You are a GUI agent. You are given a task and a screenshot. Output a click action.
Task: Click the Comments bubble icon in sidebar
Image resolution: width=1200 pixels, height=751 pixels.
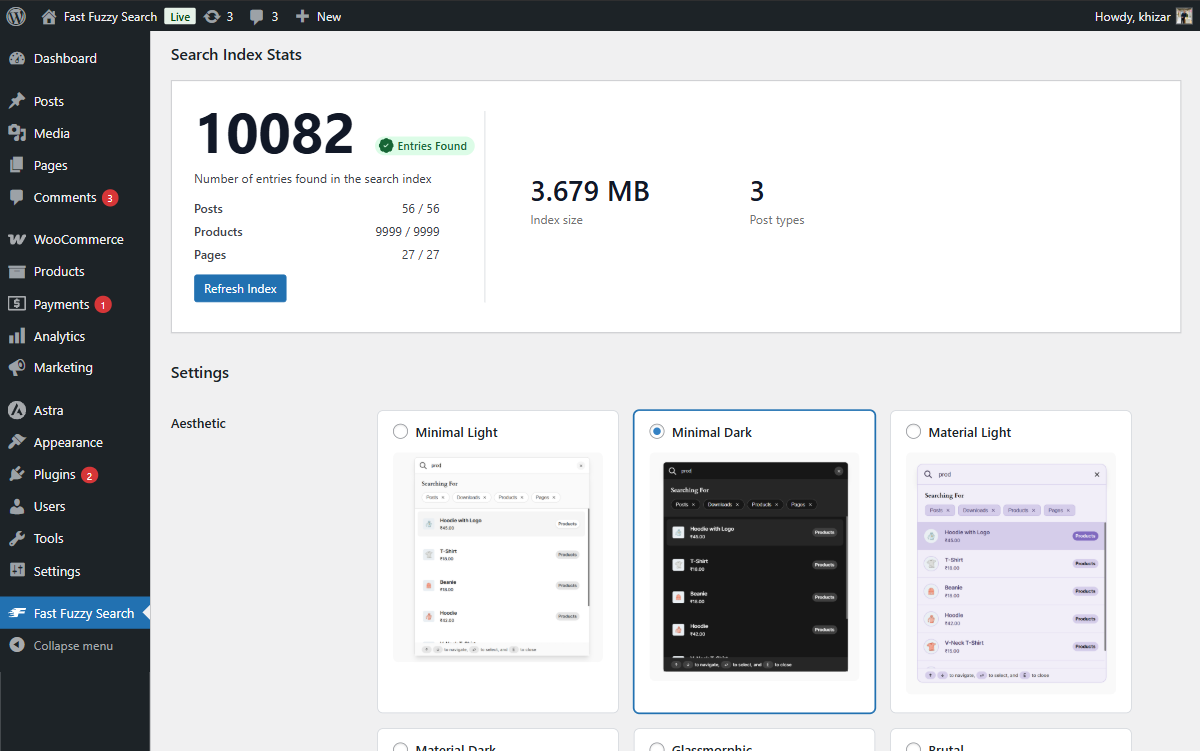coord(17,197)
